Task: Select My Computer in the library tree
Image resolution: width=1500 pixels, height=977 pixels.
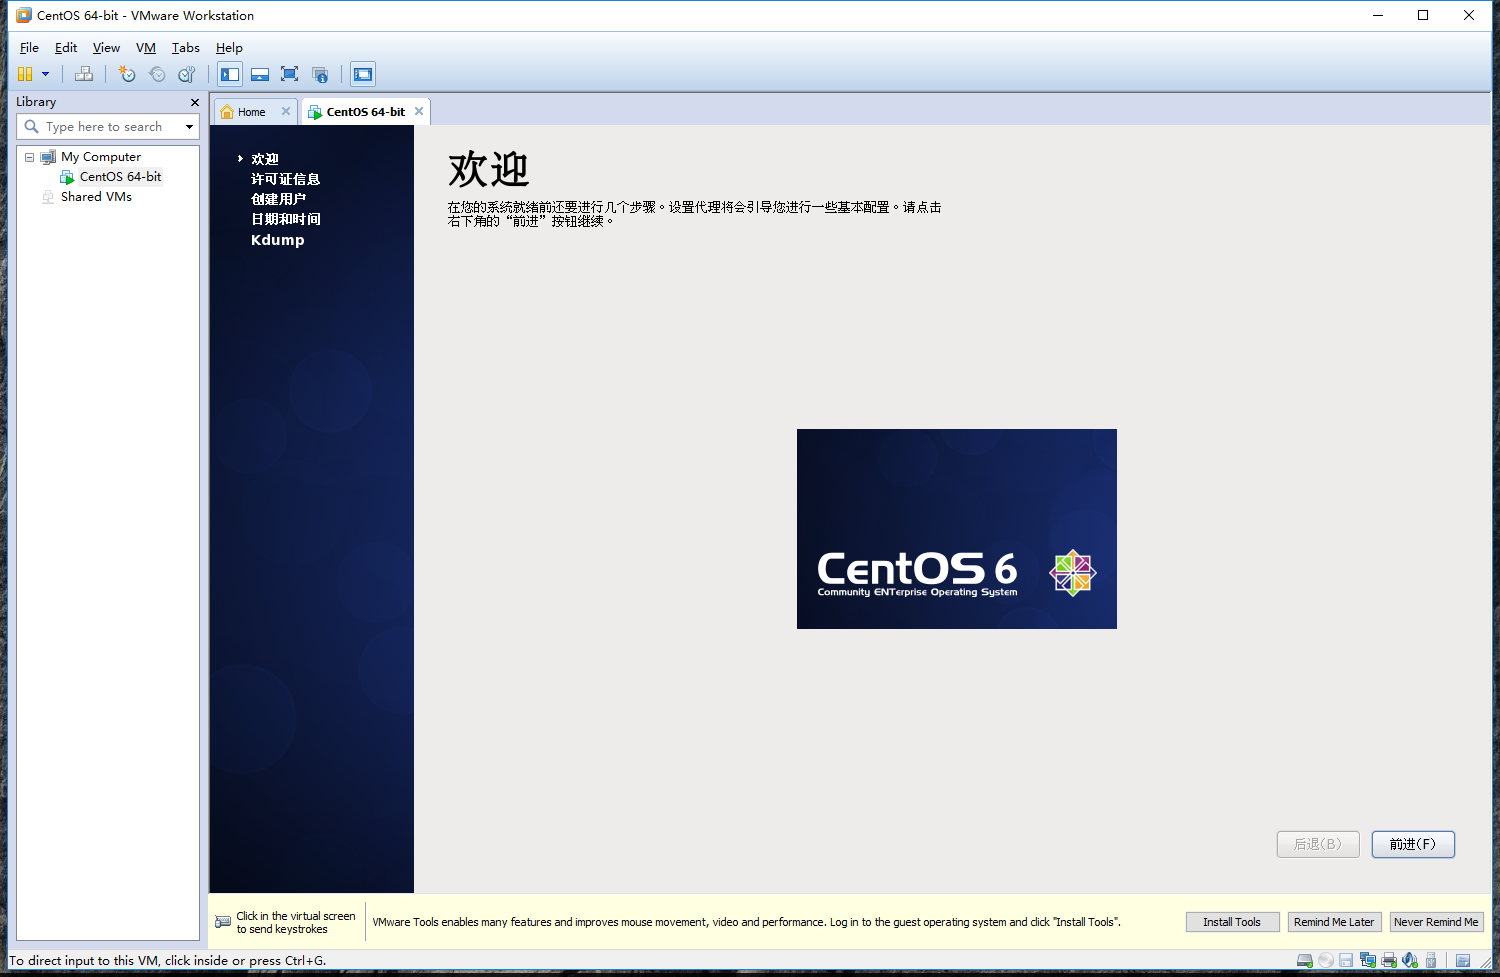Action: 100,157
